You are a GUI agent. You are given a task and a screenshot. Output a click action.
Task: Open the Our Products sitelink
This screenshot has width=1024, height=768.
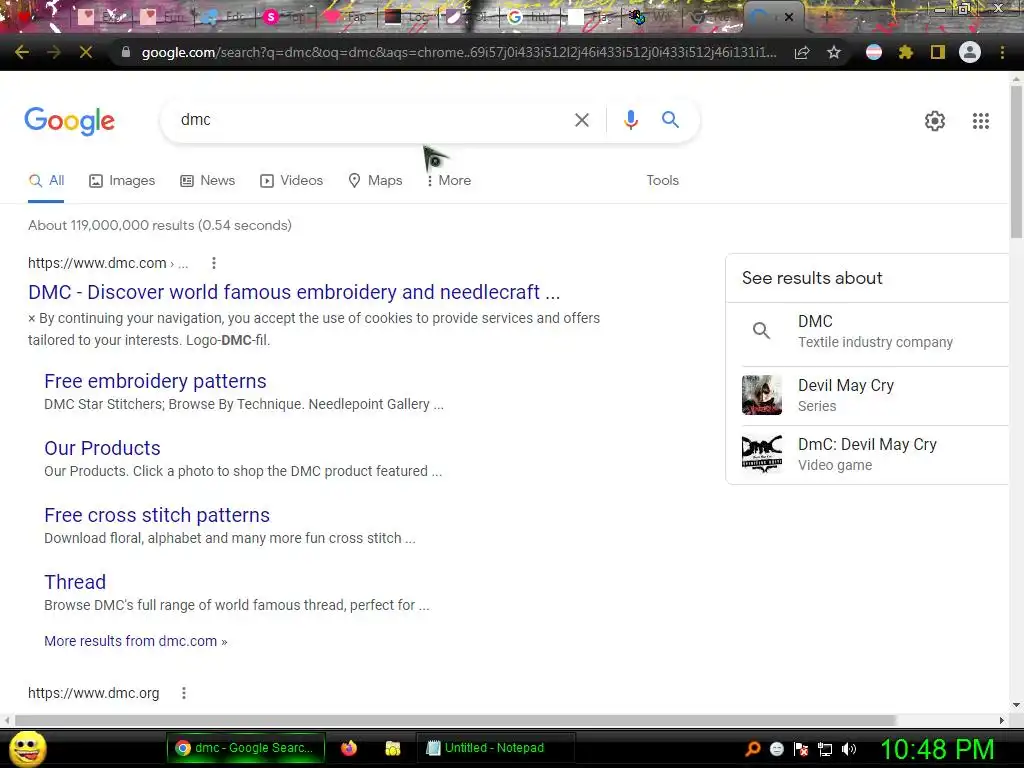(103, 448)
